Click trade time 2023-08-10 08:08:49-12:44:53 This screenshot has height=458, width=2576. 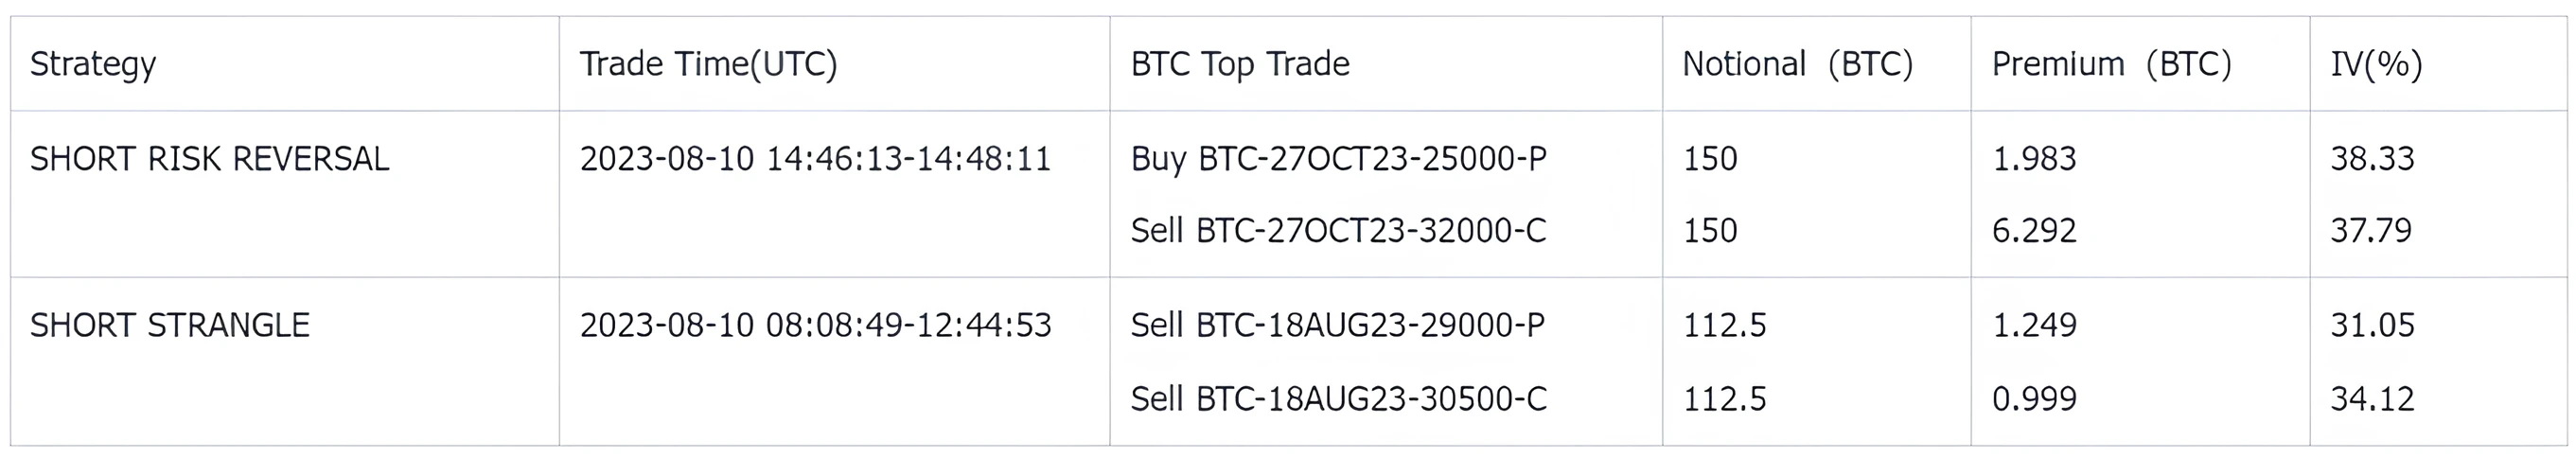pyautogui.click(x=815, y=325)
